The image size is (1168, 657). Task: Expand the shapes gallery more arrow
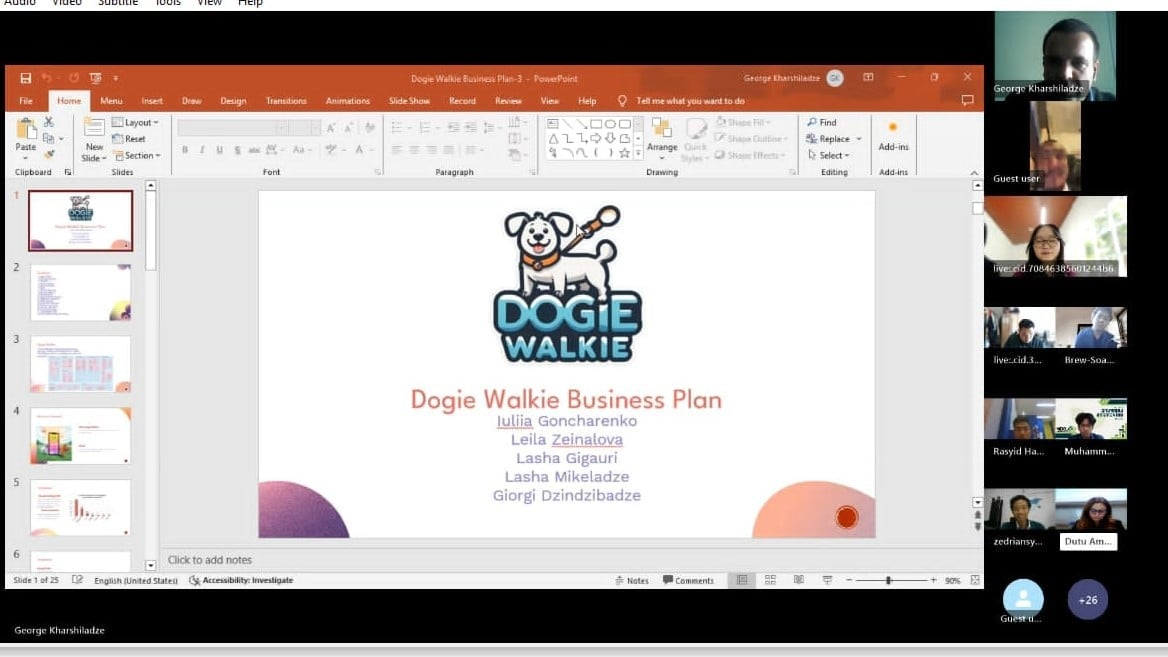pos(638,153)
